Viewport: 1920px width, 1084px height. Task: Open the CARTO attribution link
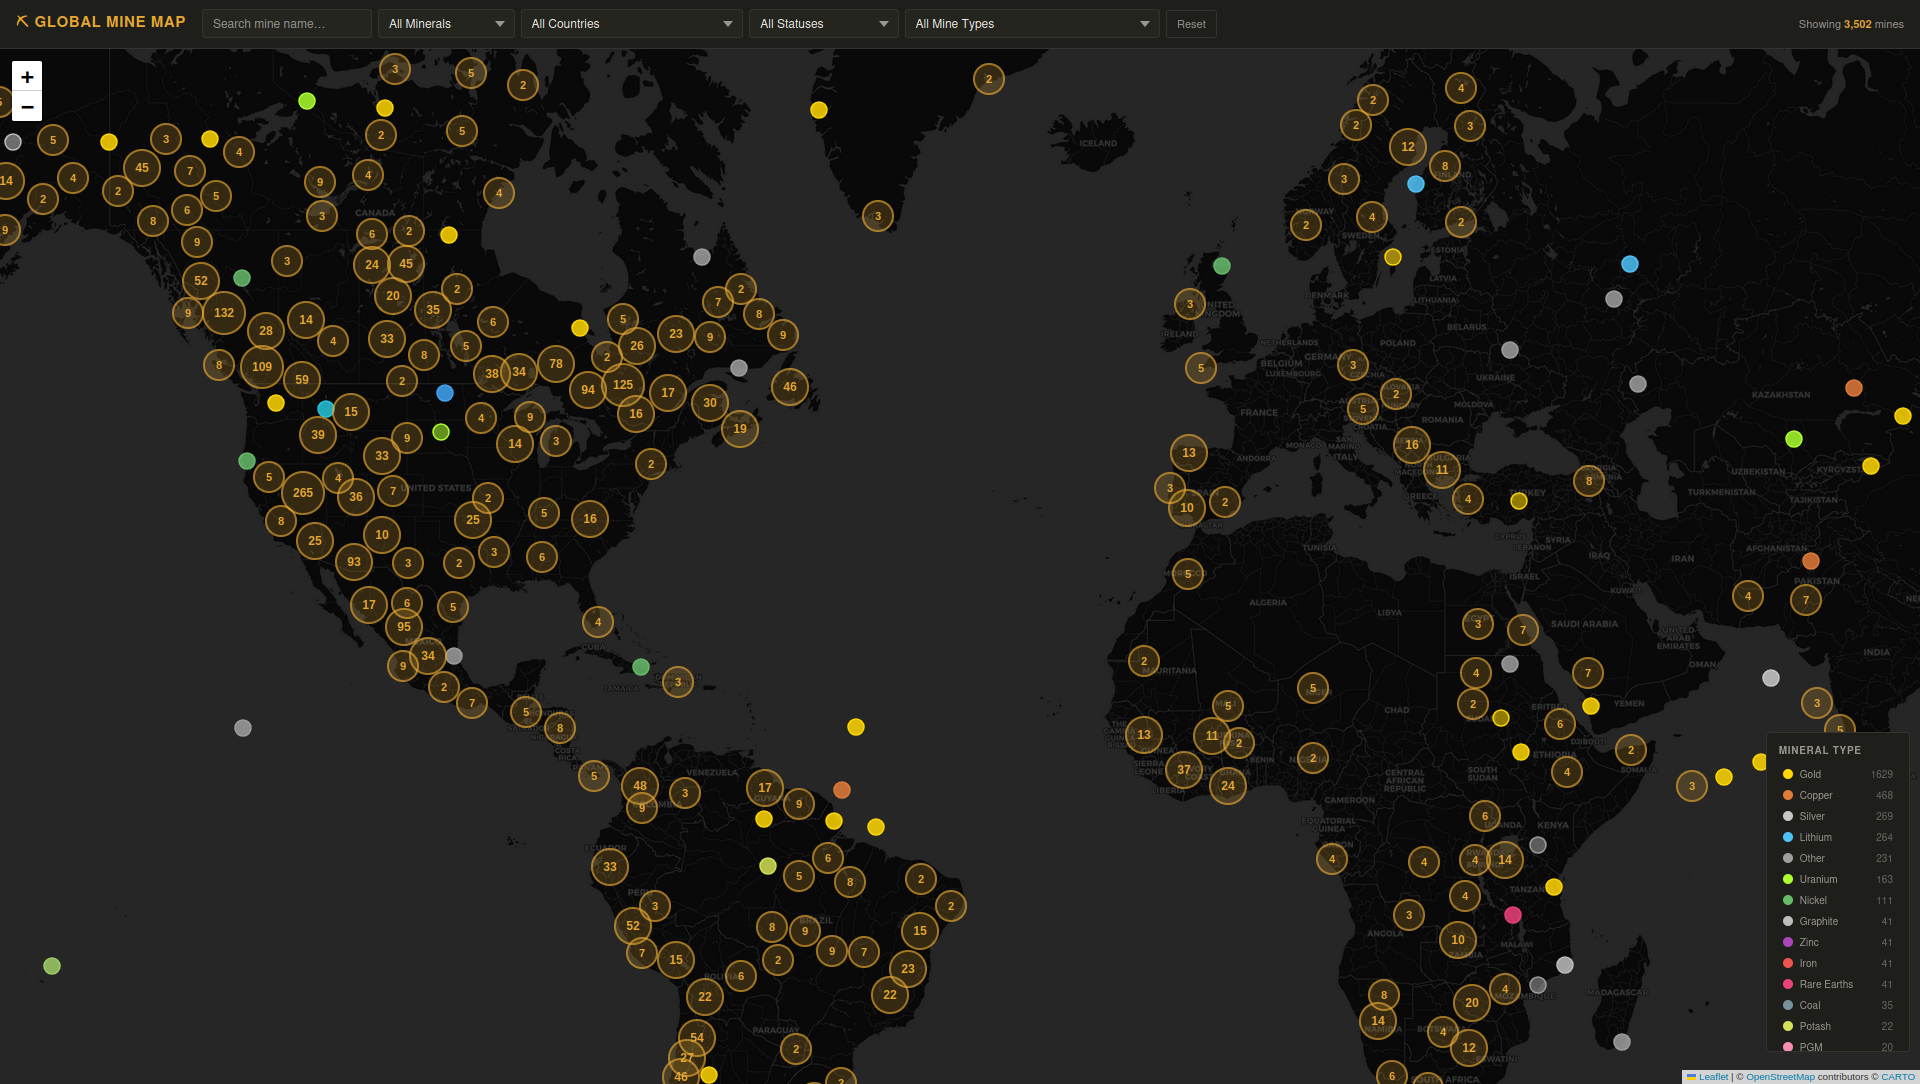1898,1077
